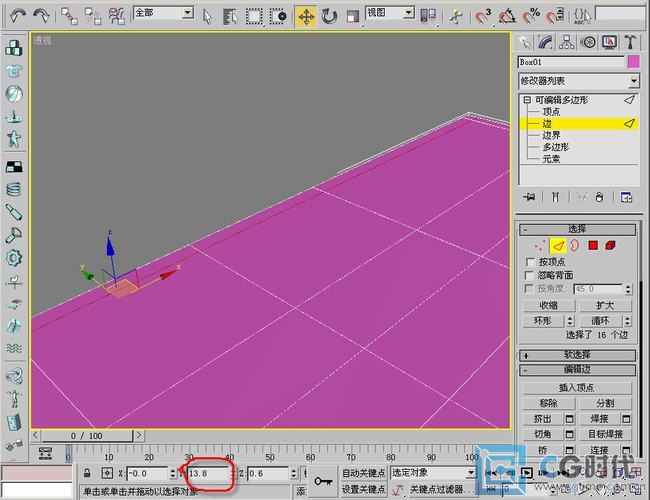This screenshot has height=500, width=650.
Task: Click the Set Key big key icon
Action: (324, 481)
